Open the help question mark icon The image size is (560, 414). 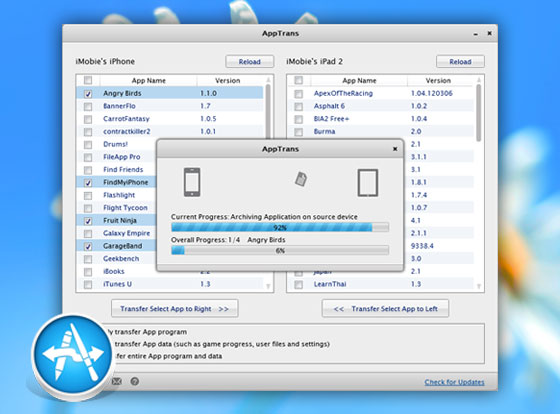click(x=135, y=381)
